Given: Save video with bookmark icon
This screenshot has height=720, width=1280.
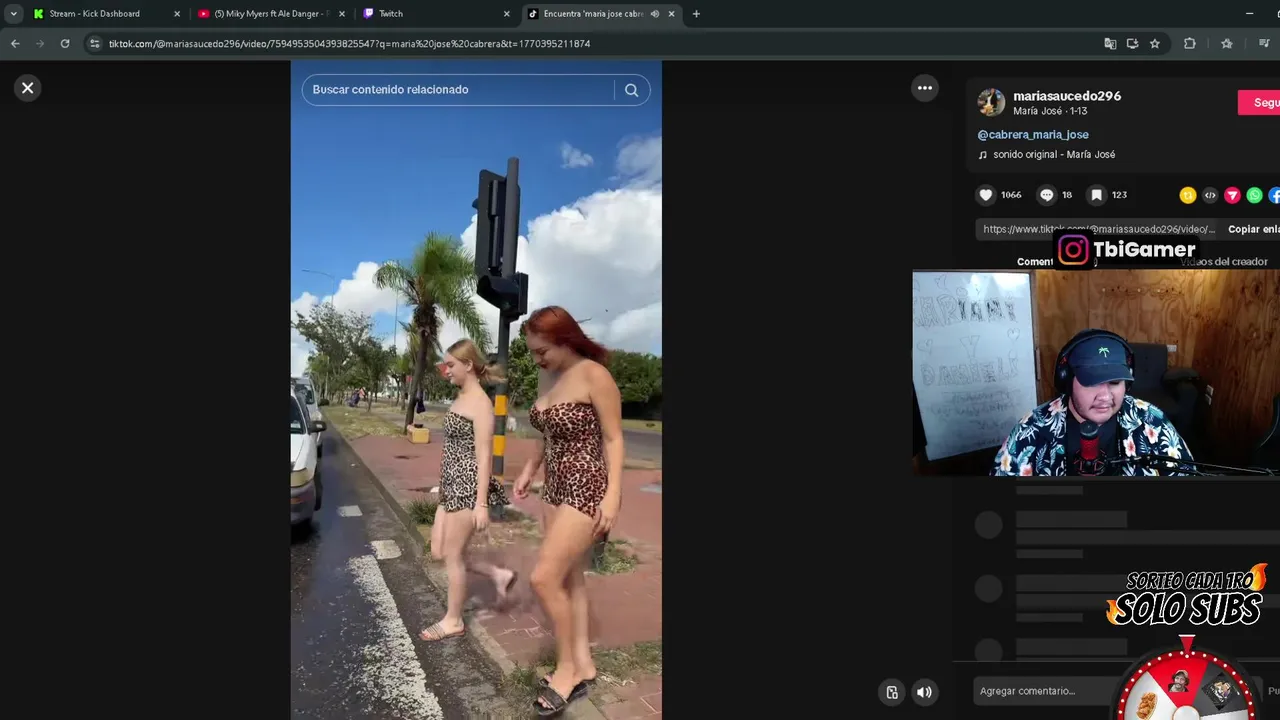Looking at the screenshot, I should click(x=1096, y=195).
